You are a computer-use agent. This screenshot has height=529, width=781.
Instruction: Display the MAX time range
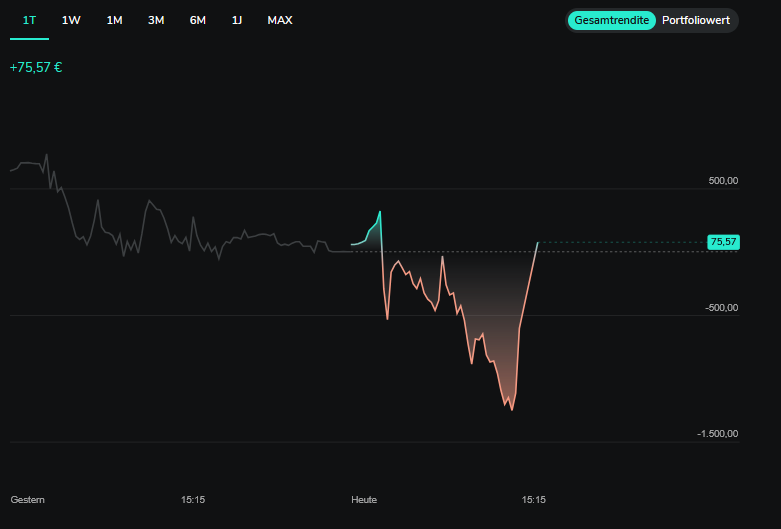coord(280,20)
